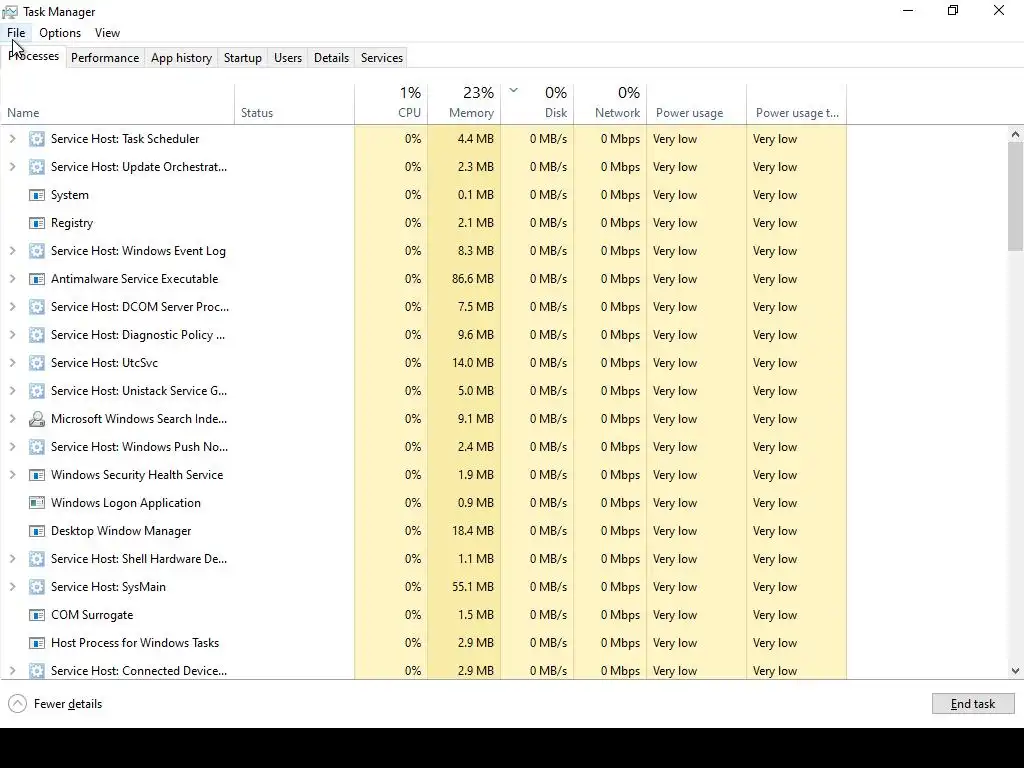This screenshot has width=1024, height=768.
Task: Expand the Service Host: Task Scheduler row
Action: [12, 138]
